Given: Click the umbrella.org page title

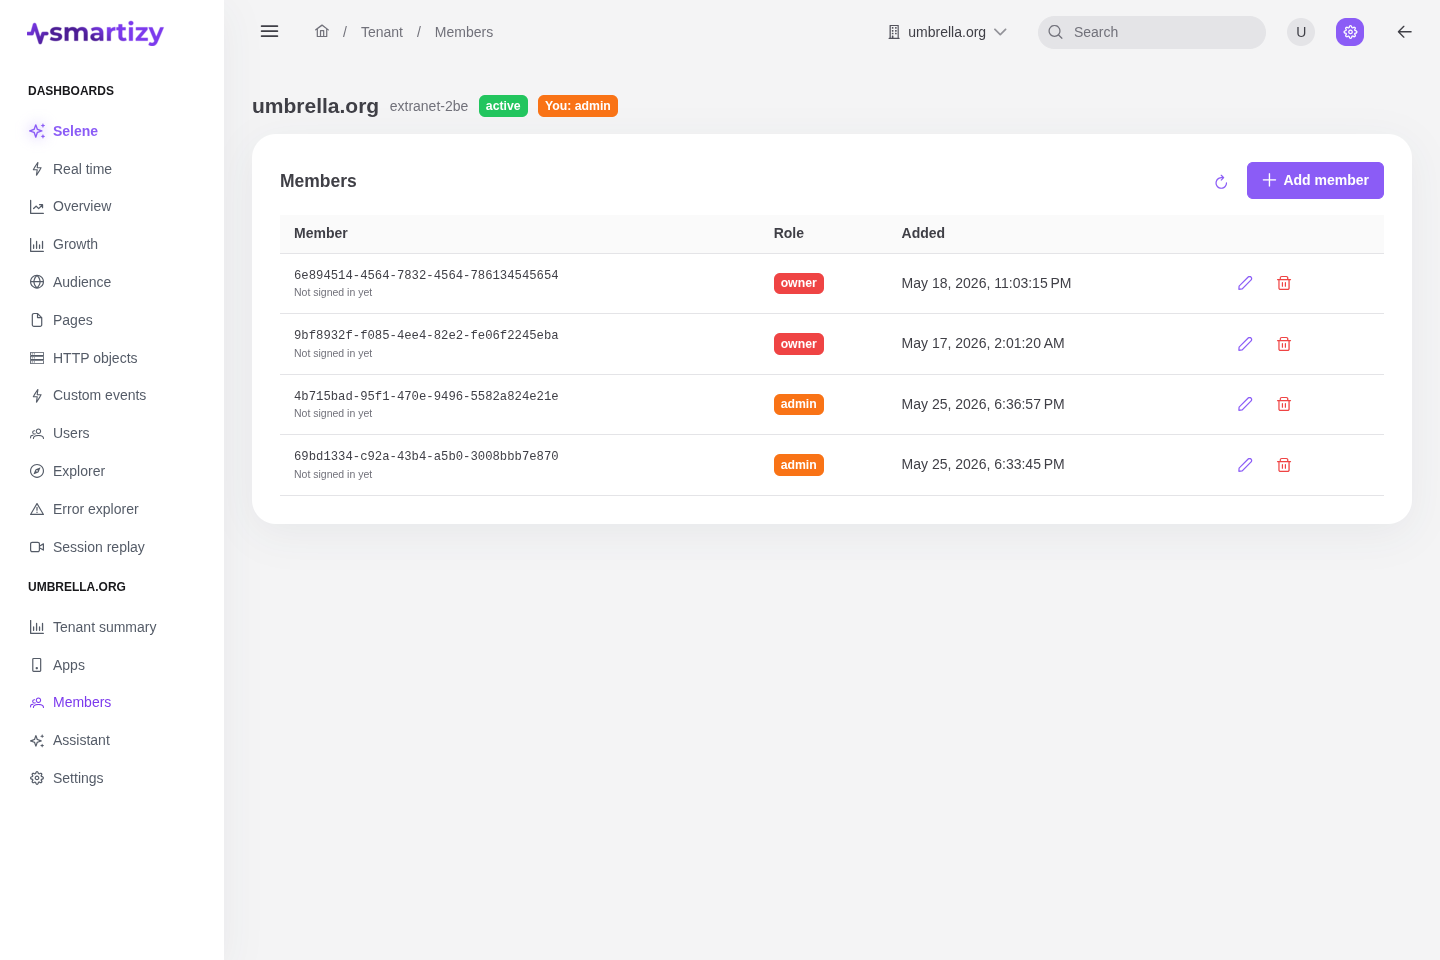Looking at the screenshot, I should pyautogui.click(x=315, y=106).
